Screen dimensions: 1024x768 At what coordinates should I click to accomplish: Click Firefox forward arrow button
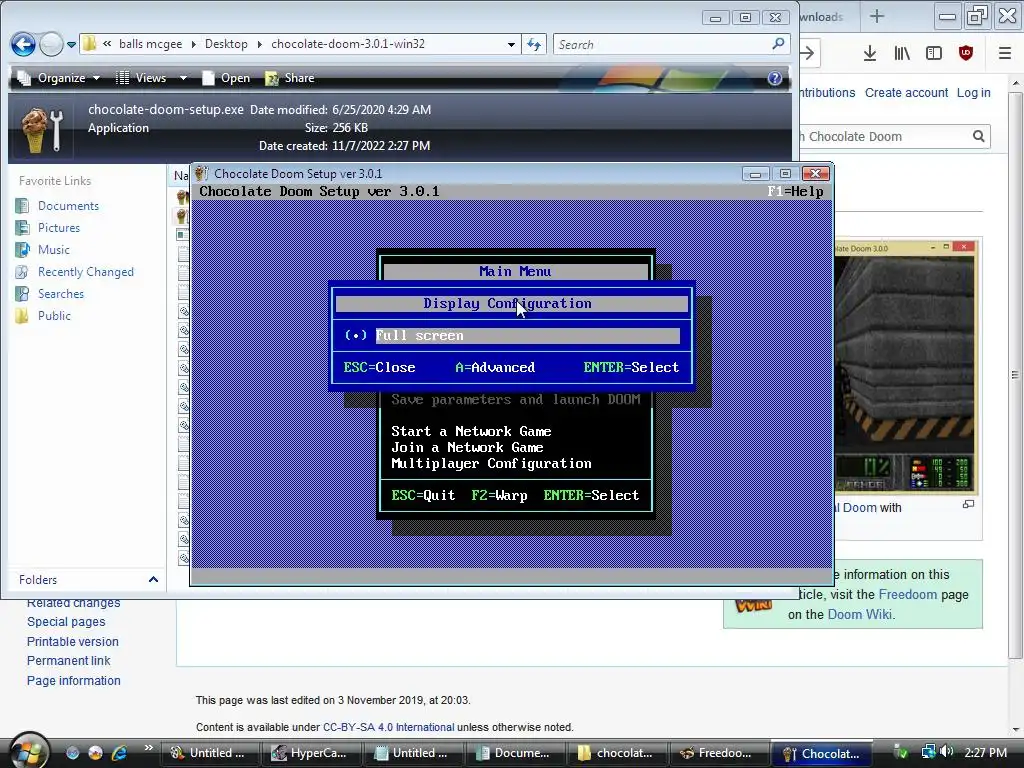[x=808, y=53]
